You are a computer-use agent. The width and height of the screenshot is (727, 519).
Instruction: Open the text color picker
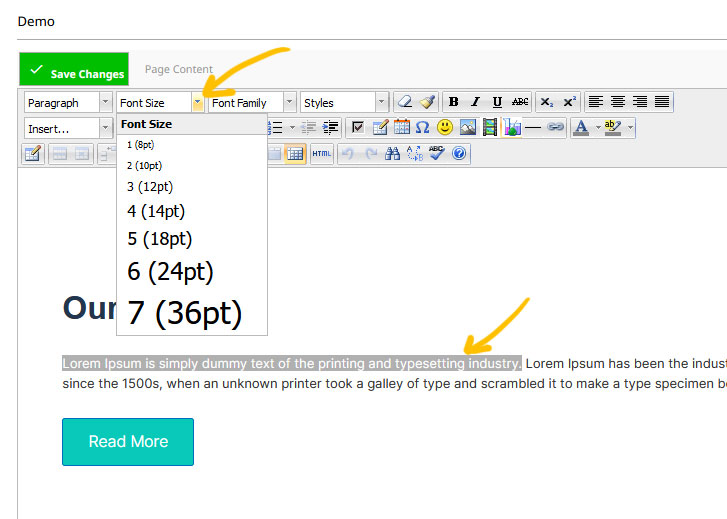coord(581,128)
